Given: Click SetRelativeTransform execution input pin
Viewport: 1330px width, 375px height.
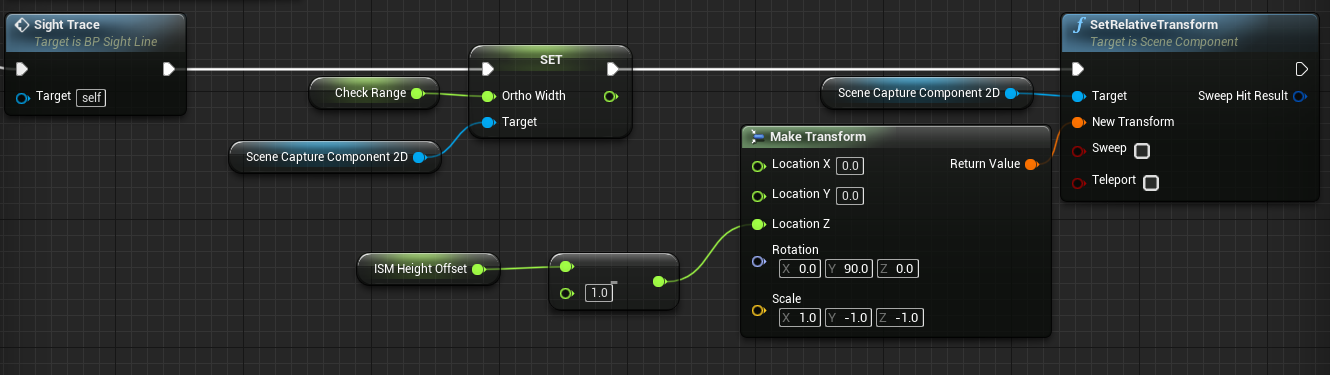Looking at the screenshot, I should 1077,69.
